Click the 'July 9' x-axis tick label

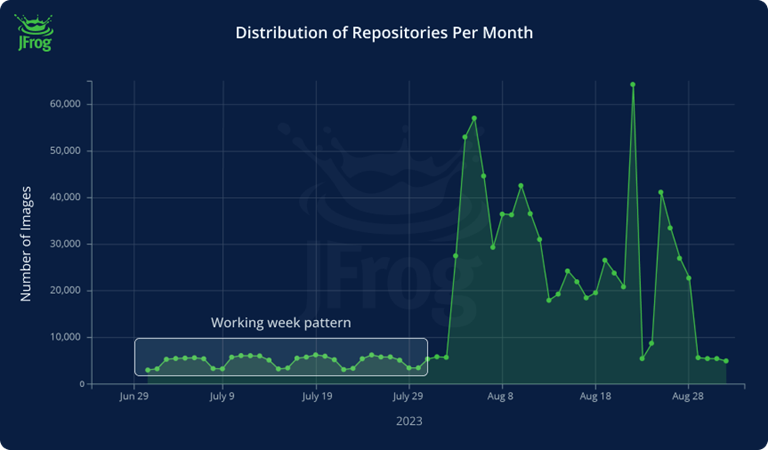click(222, 397)
